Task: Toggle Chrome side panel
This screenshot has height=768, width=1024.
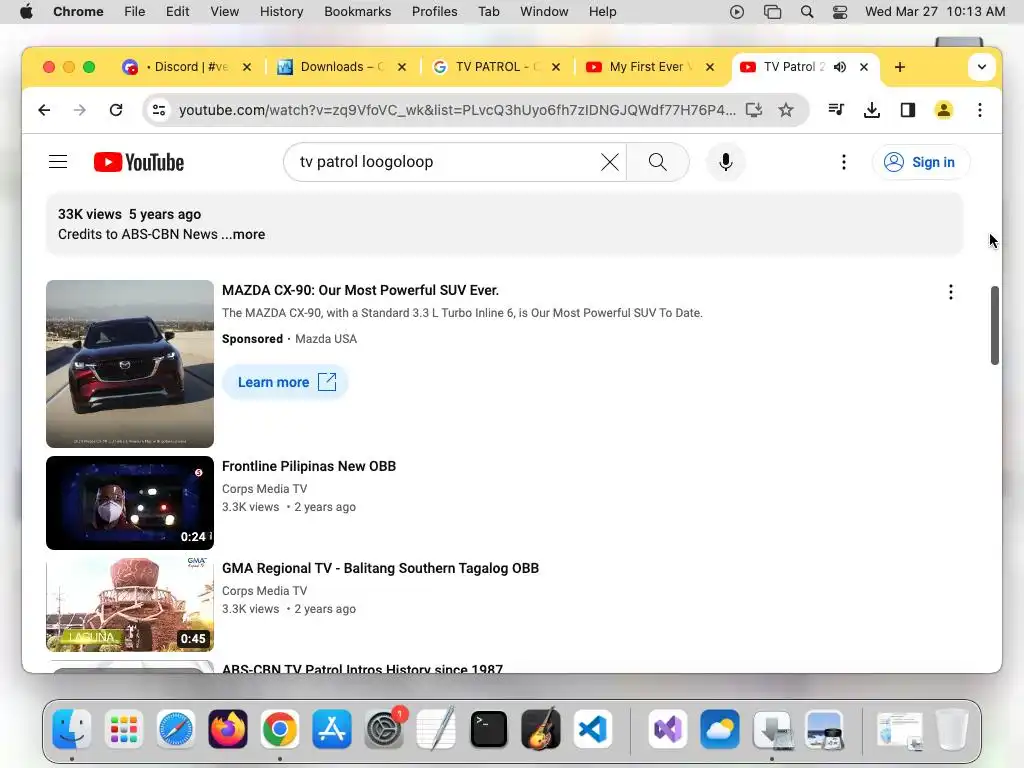Action: point(908,110)
